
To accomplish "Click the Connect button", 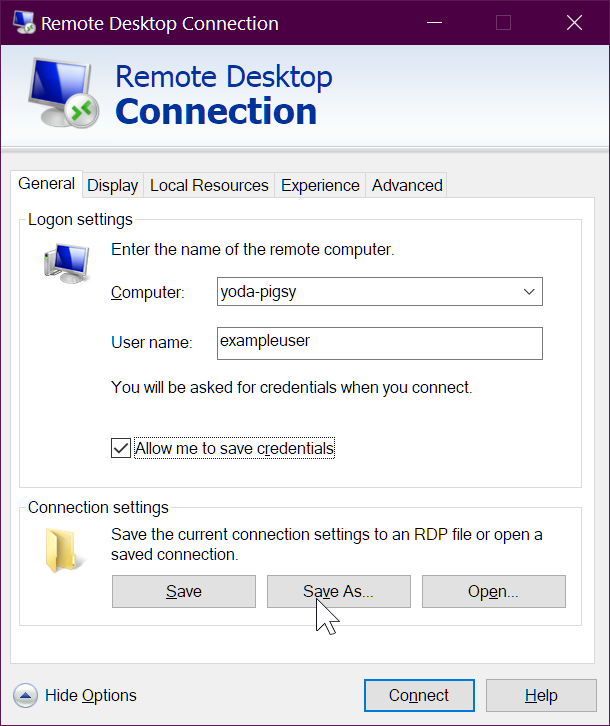I will 419,695.
